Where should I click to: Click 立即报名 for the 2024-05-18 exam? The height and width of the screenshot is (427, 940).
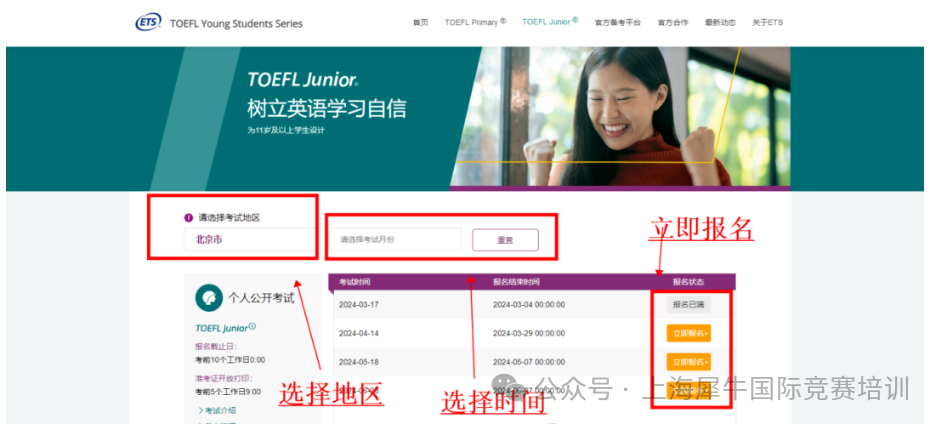coord(688,361)
